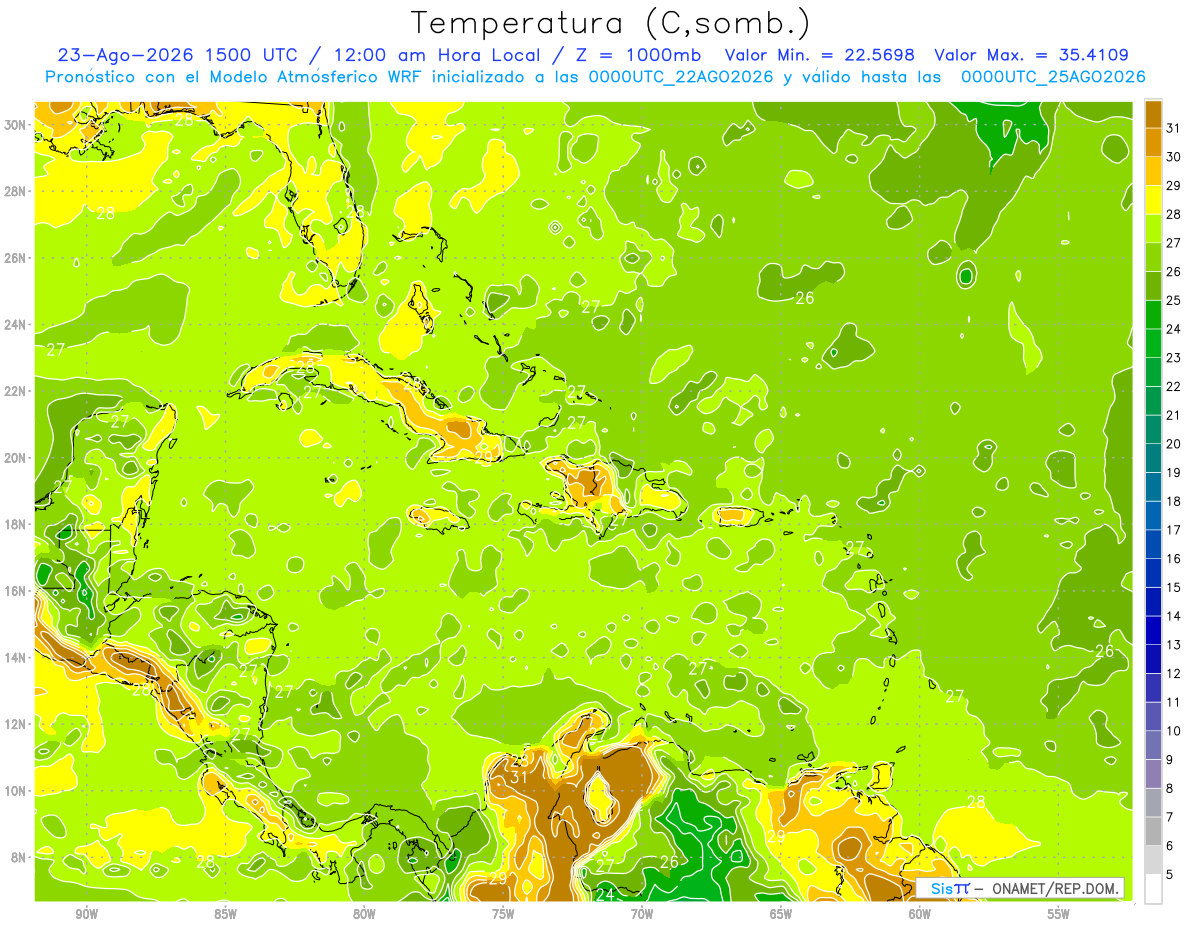
Task: Click the 10N latitude label
Action: point(16,791)
